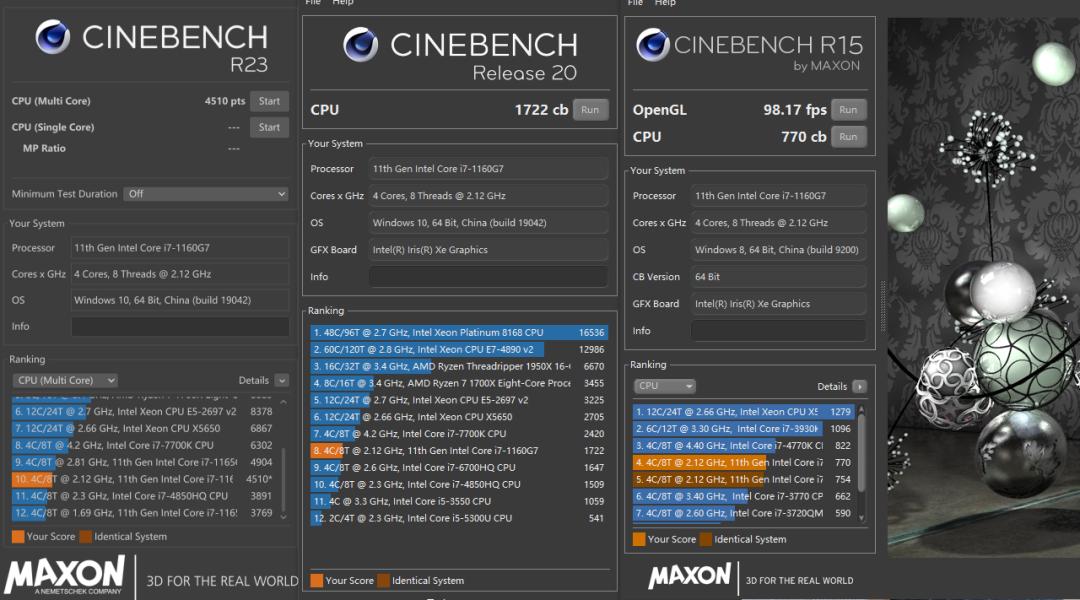This screenshot has width=1080, height=600.
Task: Open the R15 ranking CPU dropdown
Action: tap(664, 386)
